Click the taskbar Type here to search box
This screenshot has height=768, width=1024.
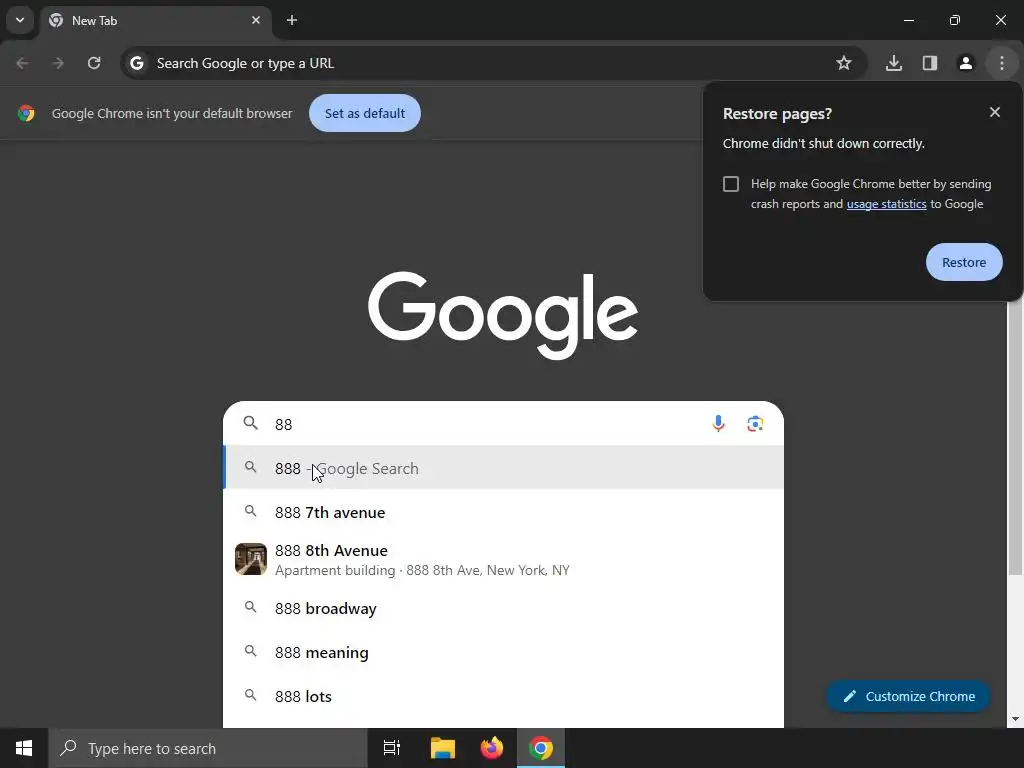point(208,748)
